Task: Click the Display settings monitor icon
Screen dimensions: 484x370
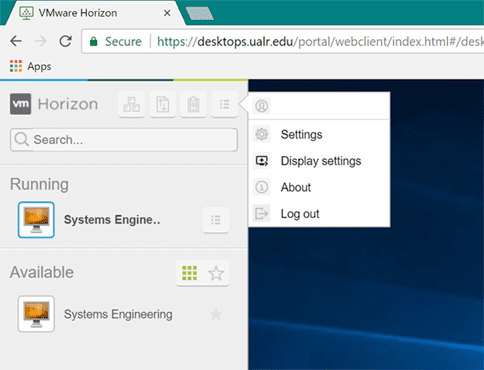Action: tap(261, 161)
